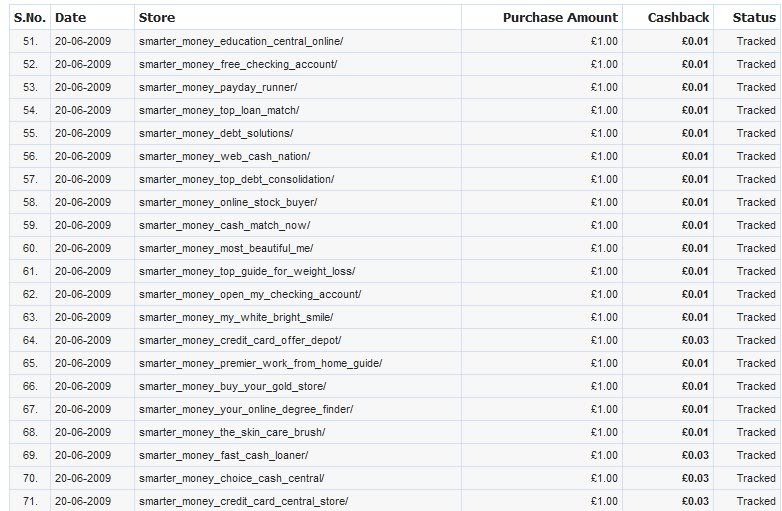The height and width of the screenshot is (511, 782).
Task: Click Tracked status of row 69
Action: pyautogui.click(x=756, y=455)
